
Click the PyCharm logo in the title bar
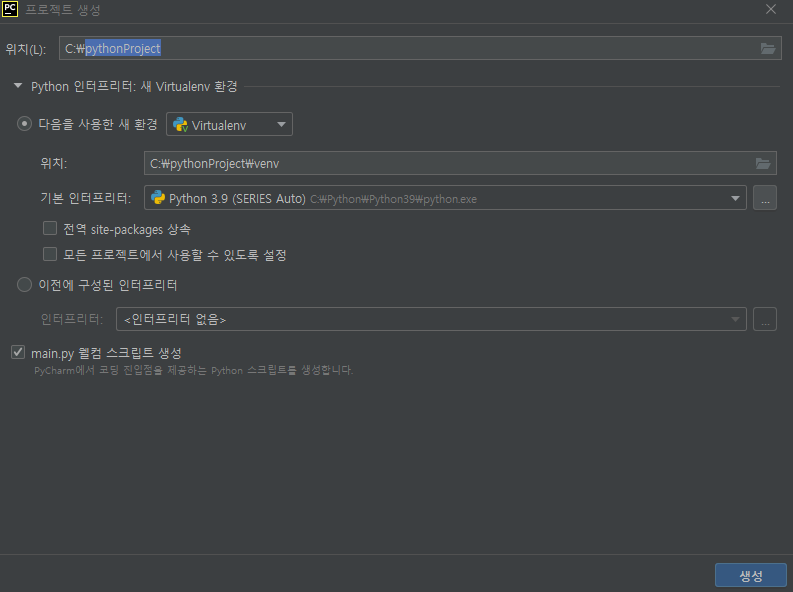pos(10,9)
